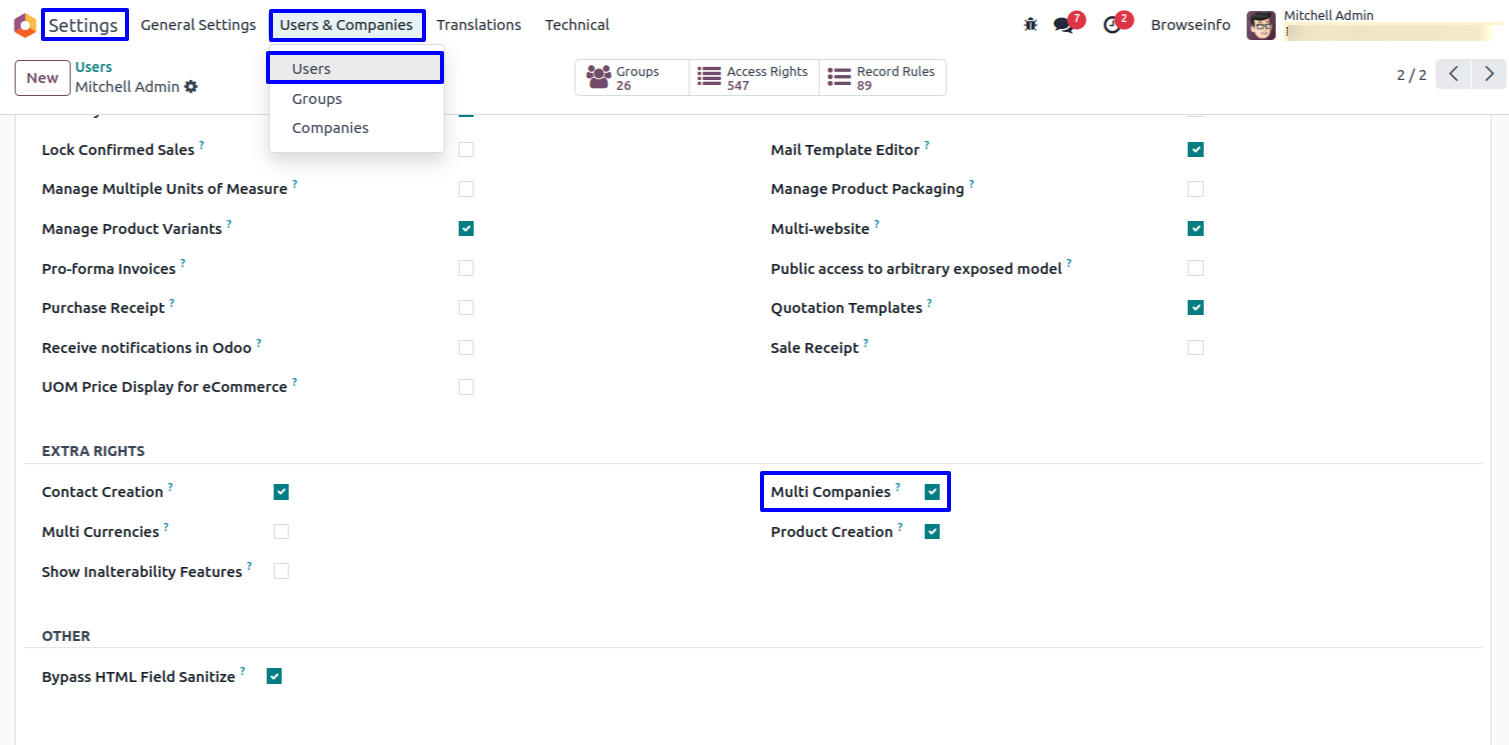Open the Odoo home apps icon
The height and width of the screenshot is (745, 1509).
pos(24,25)
